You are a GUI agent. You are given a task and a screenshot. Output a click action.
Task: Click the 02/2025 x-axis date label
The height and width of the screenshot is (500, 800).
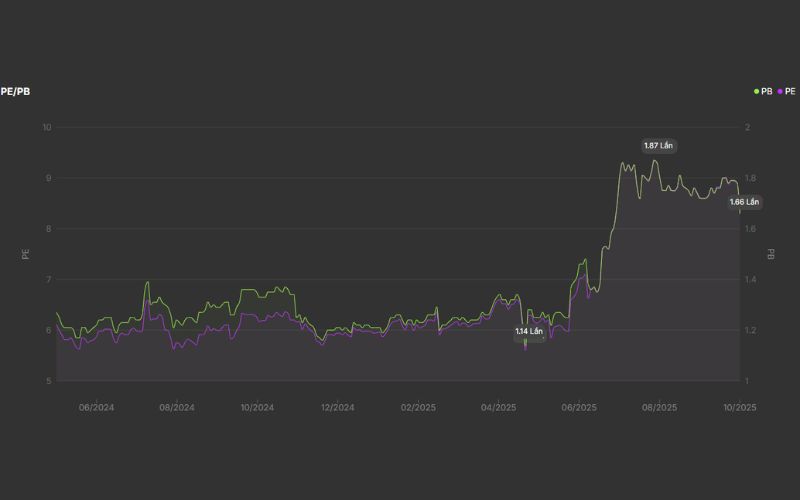pos(418,408)
